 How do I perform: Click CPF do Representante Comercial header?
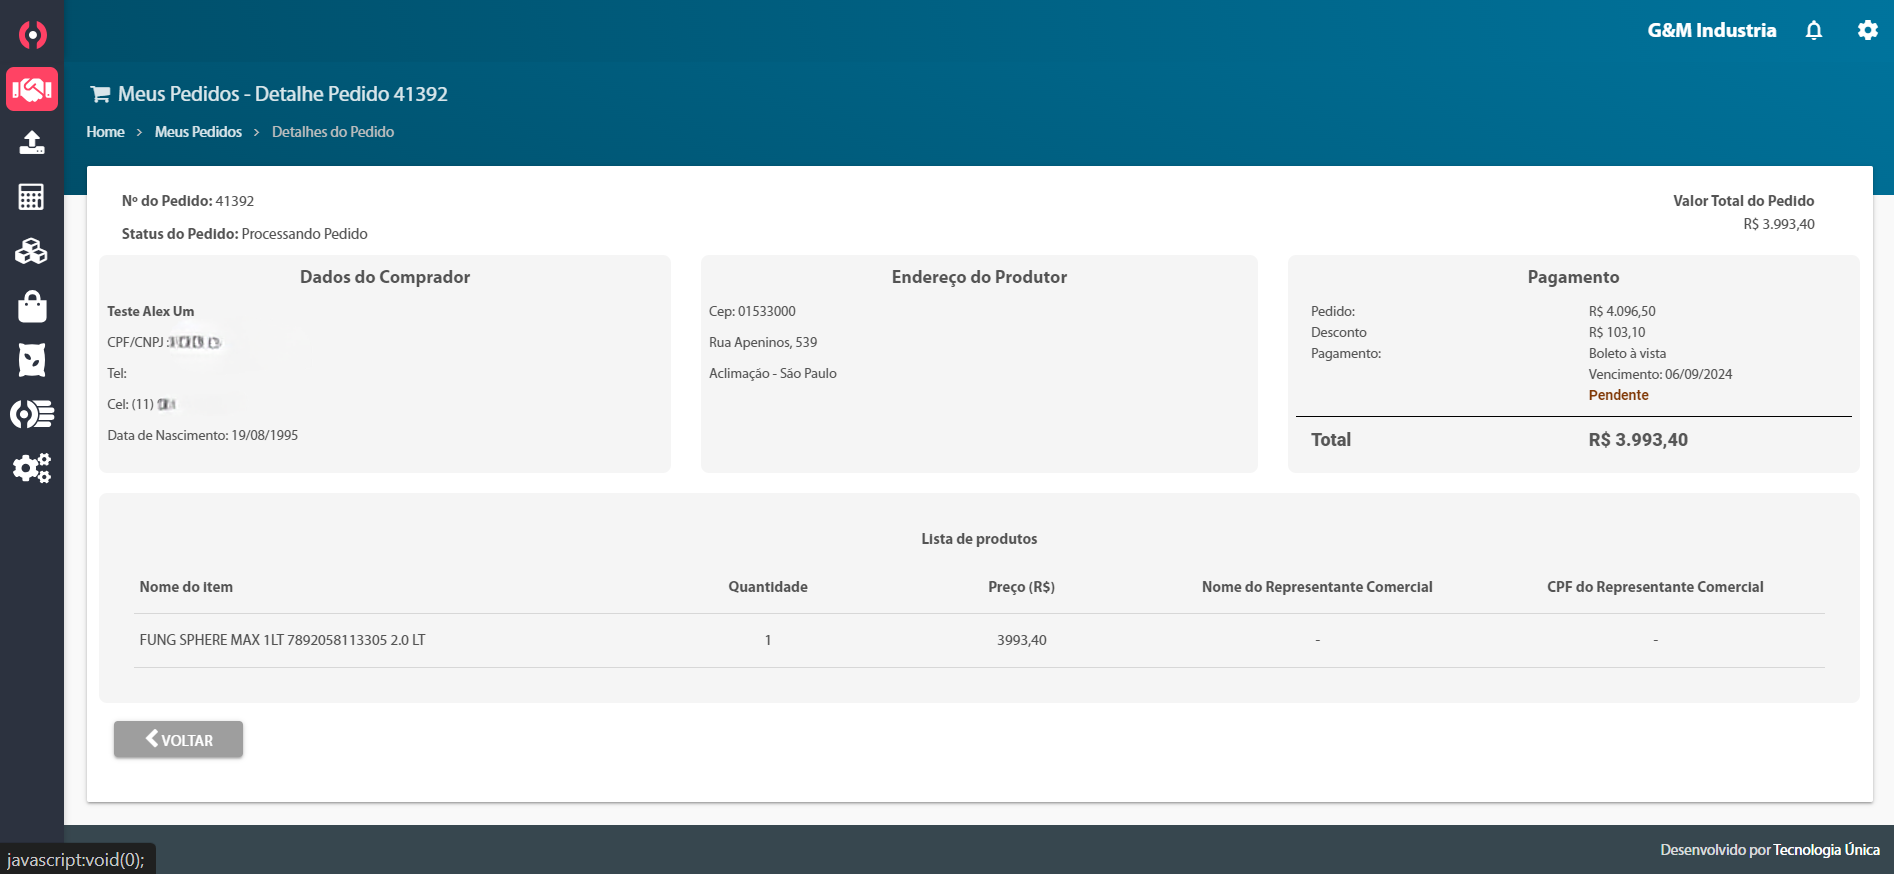(1655, 587)
